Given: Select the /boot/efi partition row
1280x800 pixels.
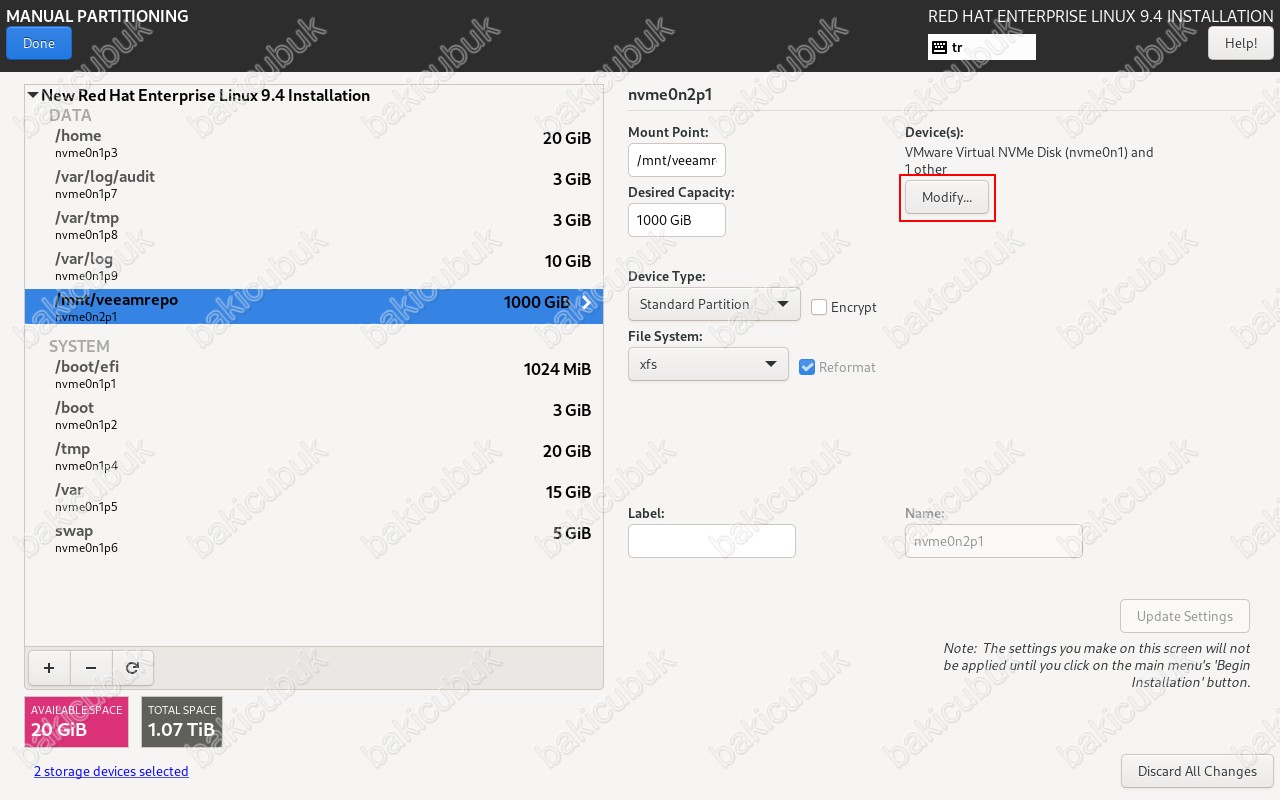Looking at the screenshot, I should [314, 375].
